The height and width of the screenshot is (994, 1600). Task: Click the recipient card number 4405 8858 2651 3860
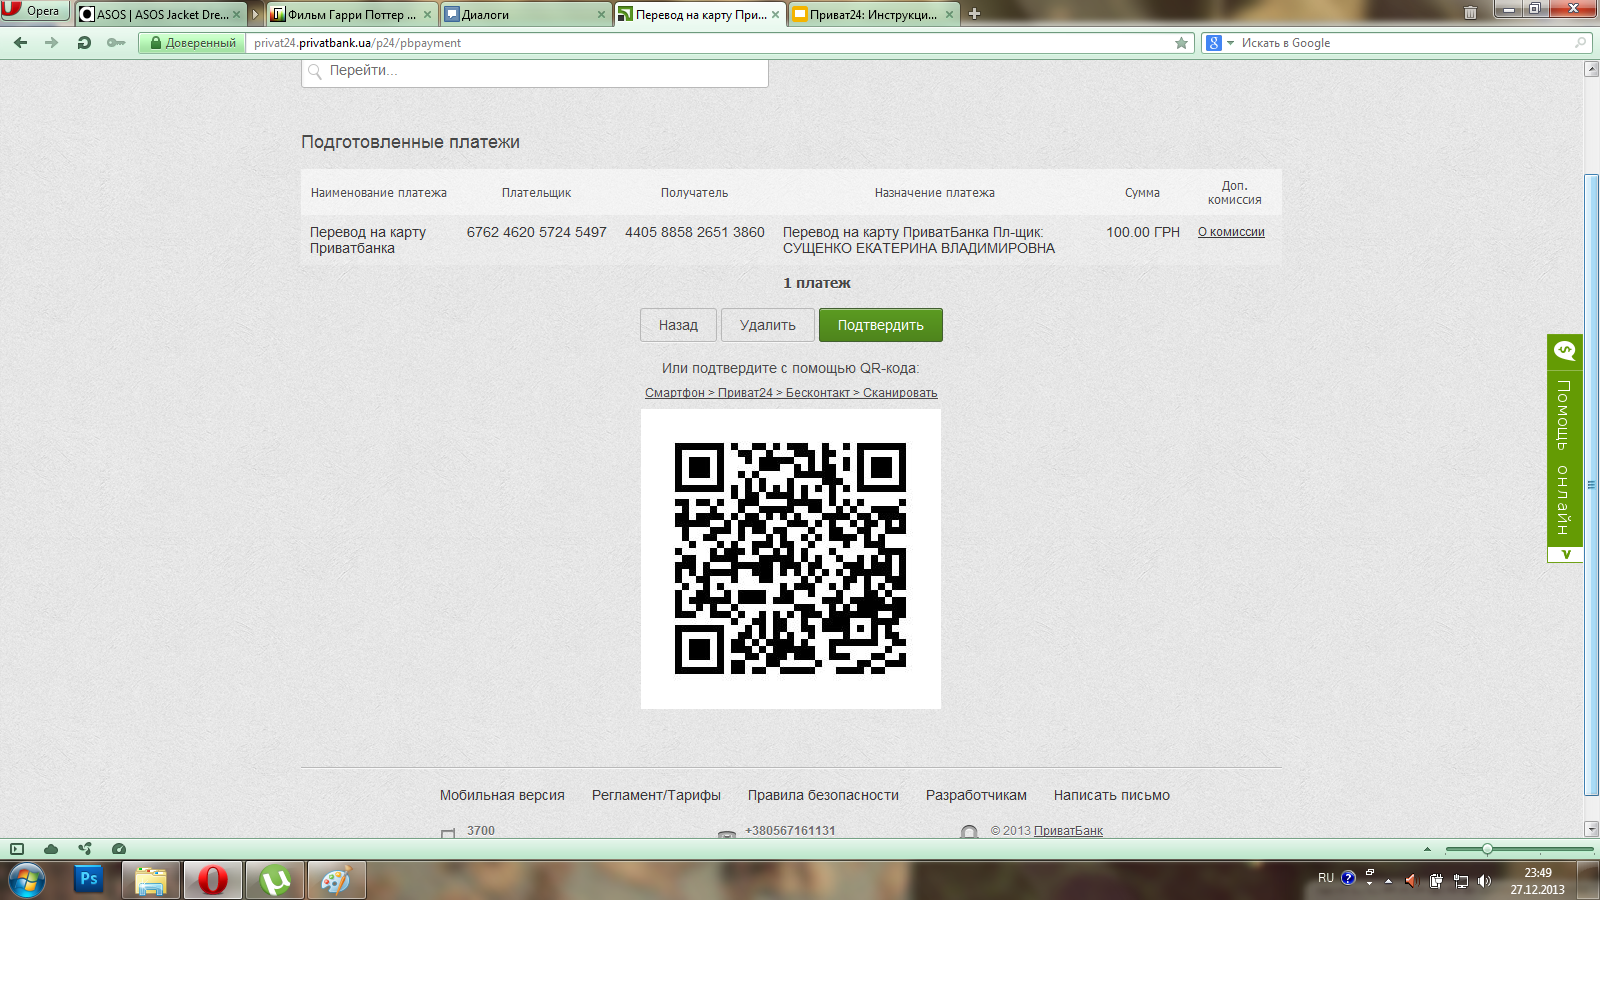pos(695,232)
